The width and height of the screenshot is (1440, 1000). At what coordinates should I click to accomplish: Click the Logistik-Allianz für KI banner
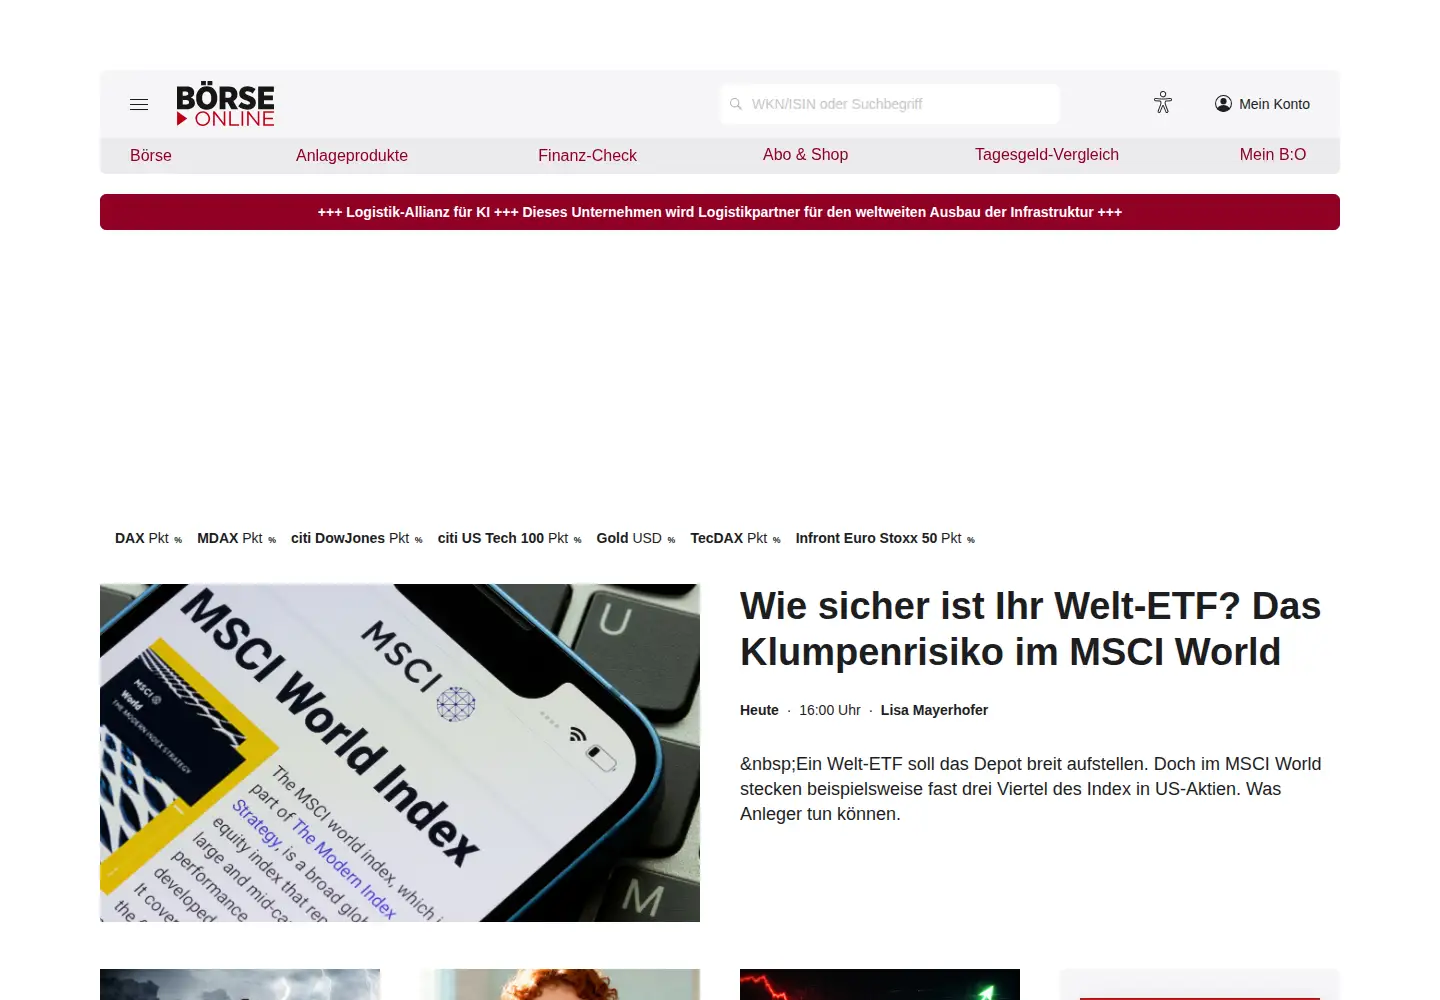click(720, 212)
